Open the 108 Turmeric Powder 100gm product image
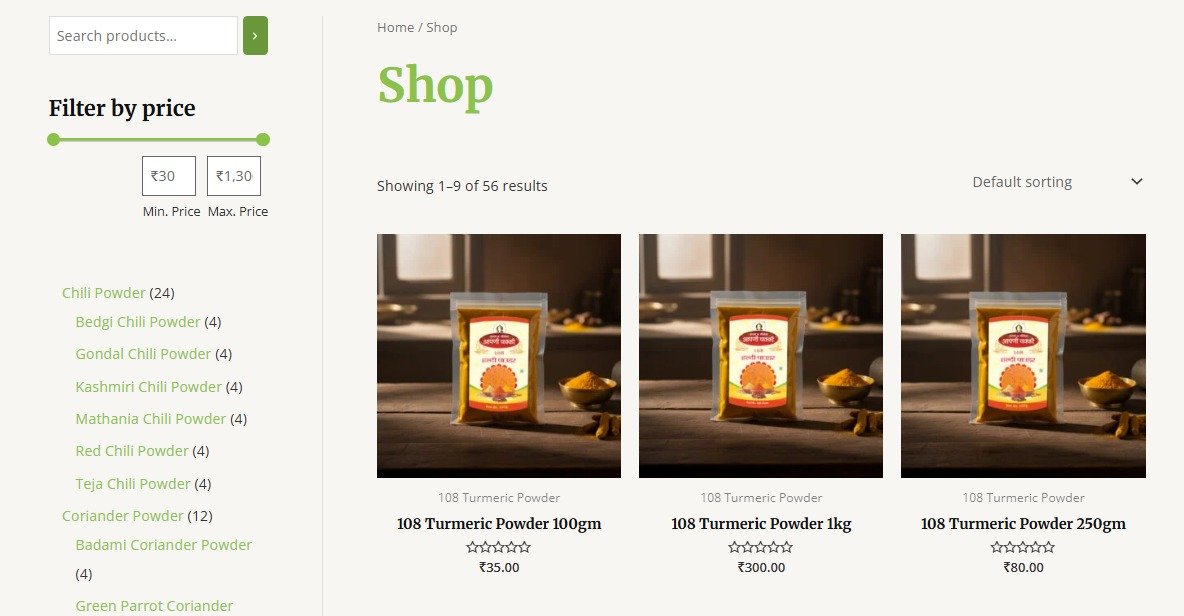 (x=498, y=356)
